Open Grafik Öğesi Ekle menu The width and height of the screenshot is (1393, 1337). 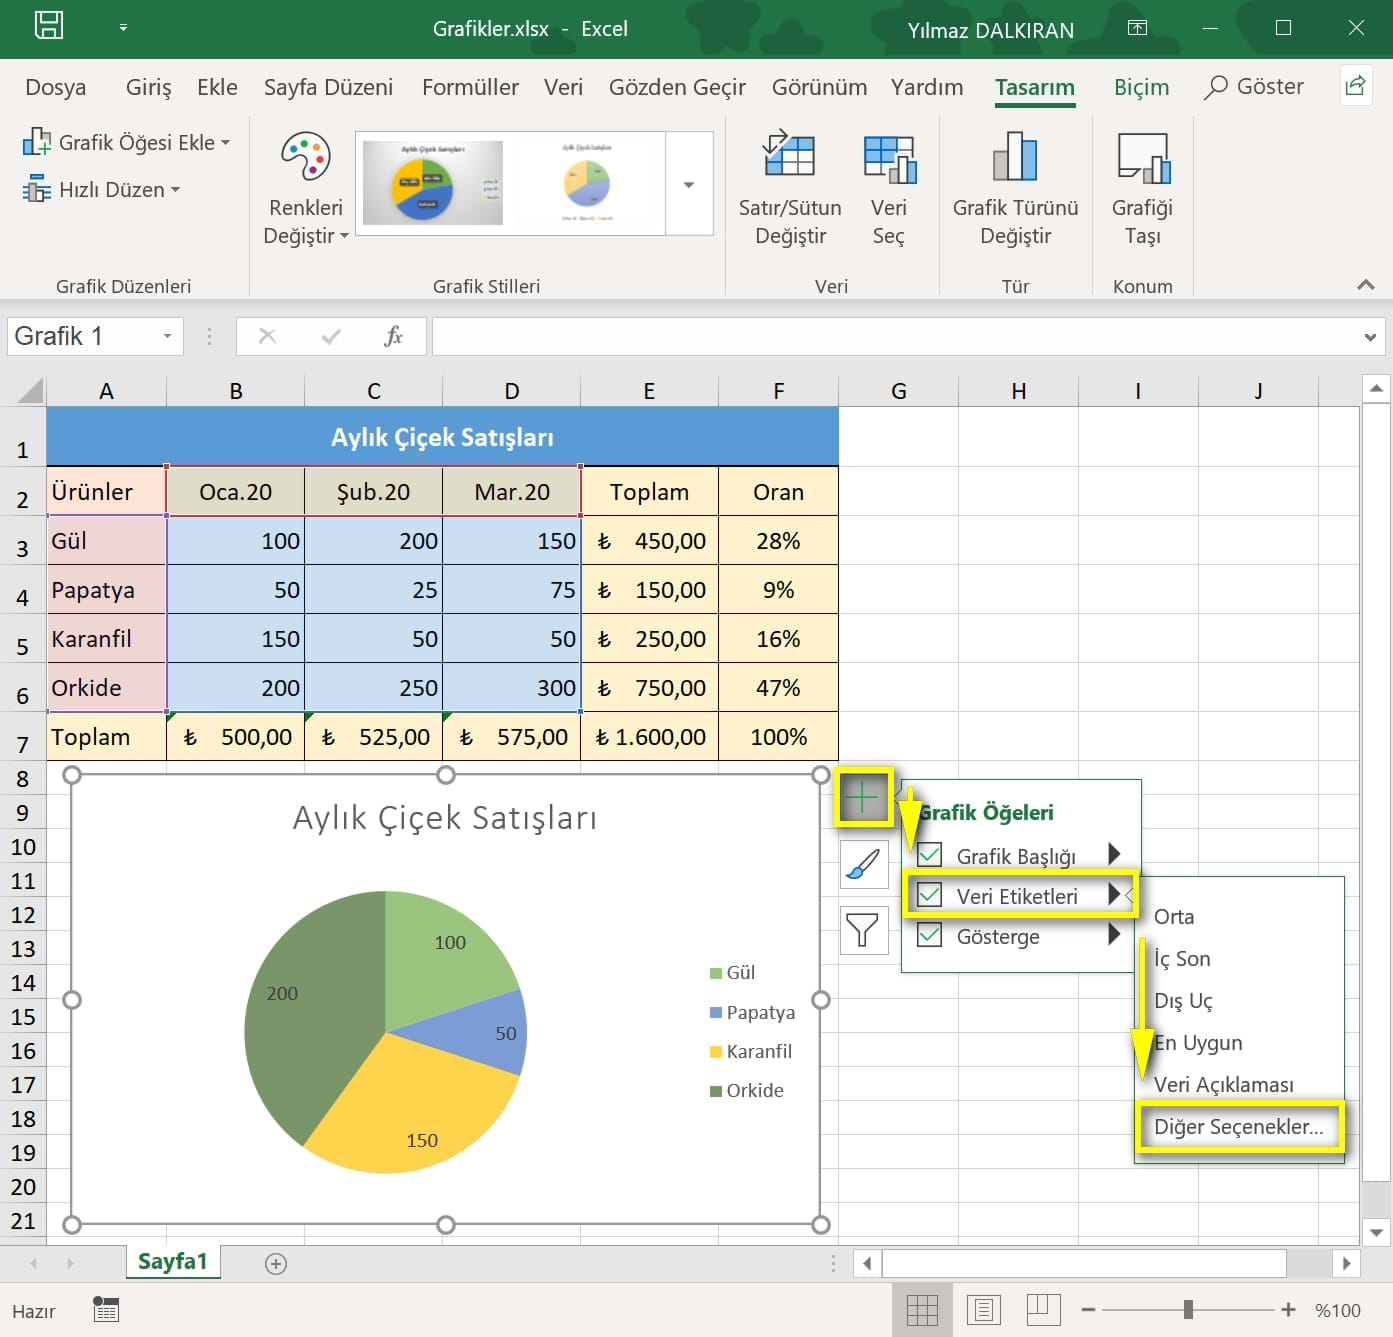coord(126,142)
